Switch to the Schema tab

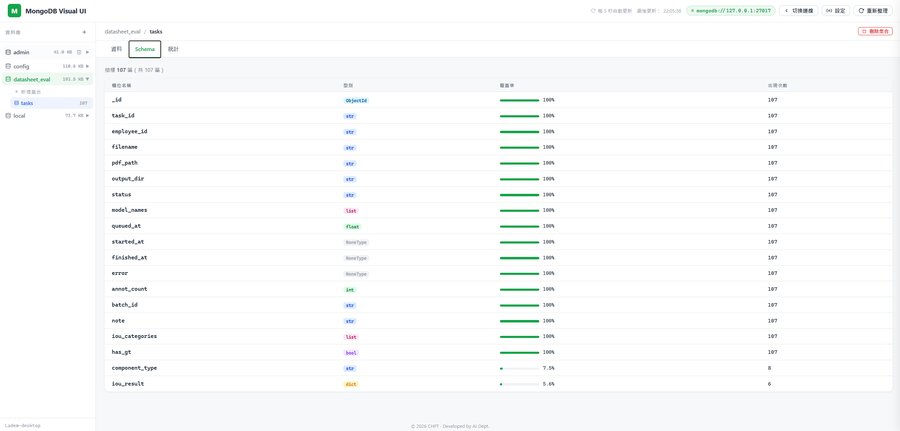tap(145, 49)
